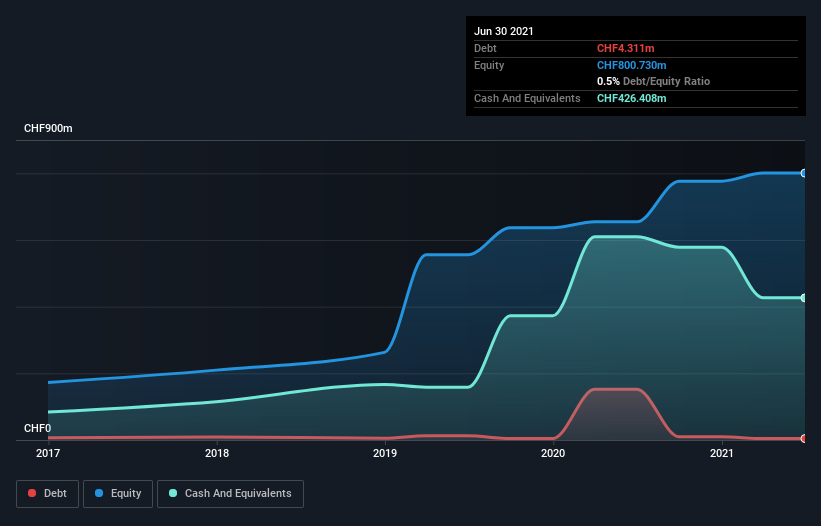
Task: Click the CHF4.311m debt value
Action: [x=626, y=48]
